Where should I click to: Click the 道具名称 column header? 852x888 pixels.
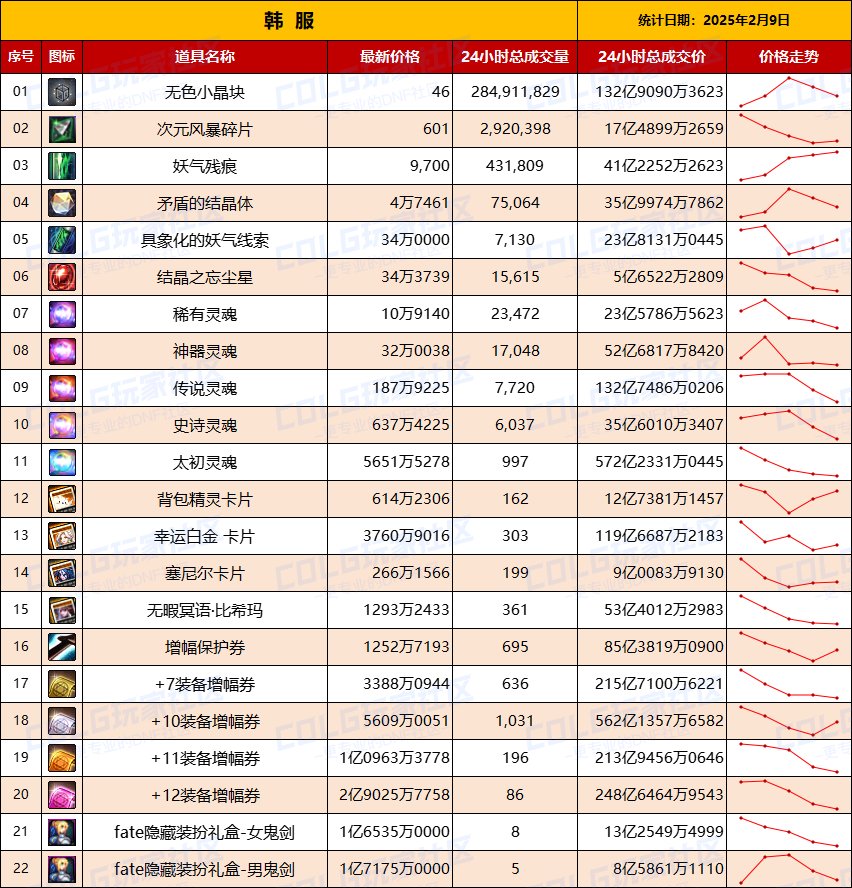click(x=205, y=57)
